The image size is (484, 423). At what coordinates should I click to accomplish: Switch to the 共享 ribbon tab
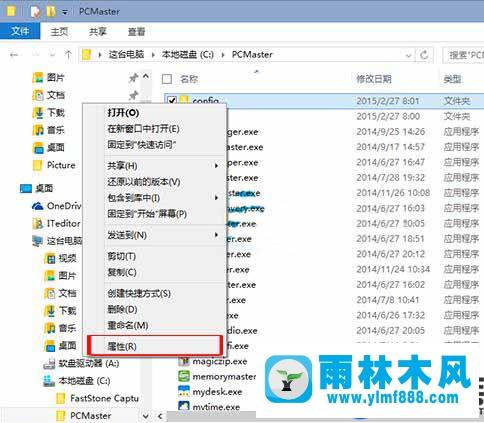[x=98, y=32]
